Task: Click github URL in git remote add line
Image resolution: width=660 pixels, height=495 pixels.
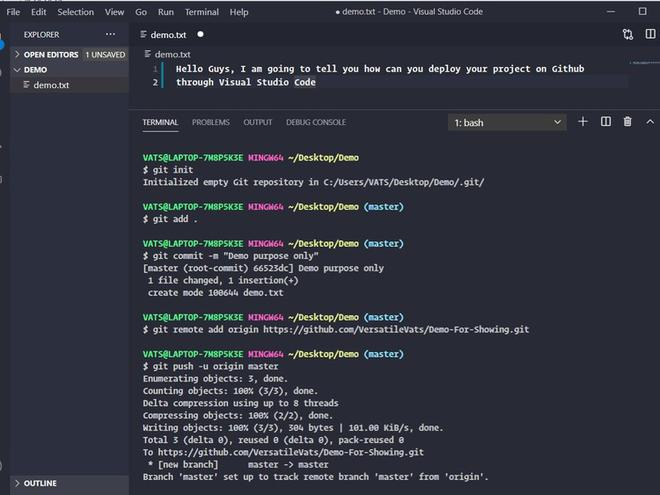Action: coord(396,329)
